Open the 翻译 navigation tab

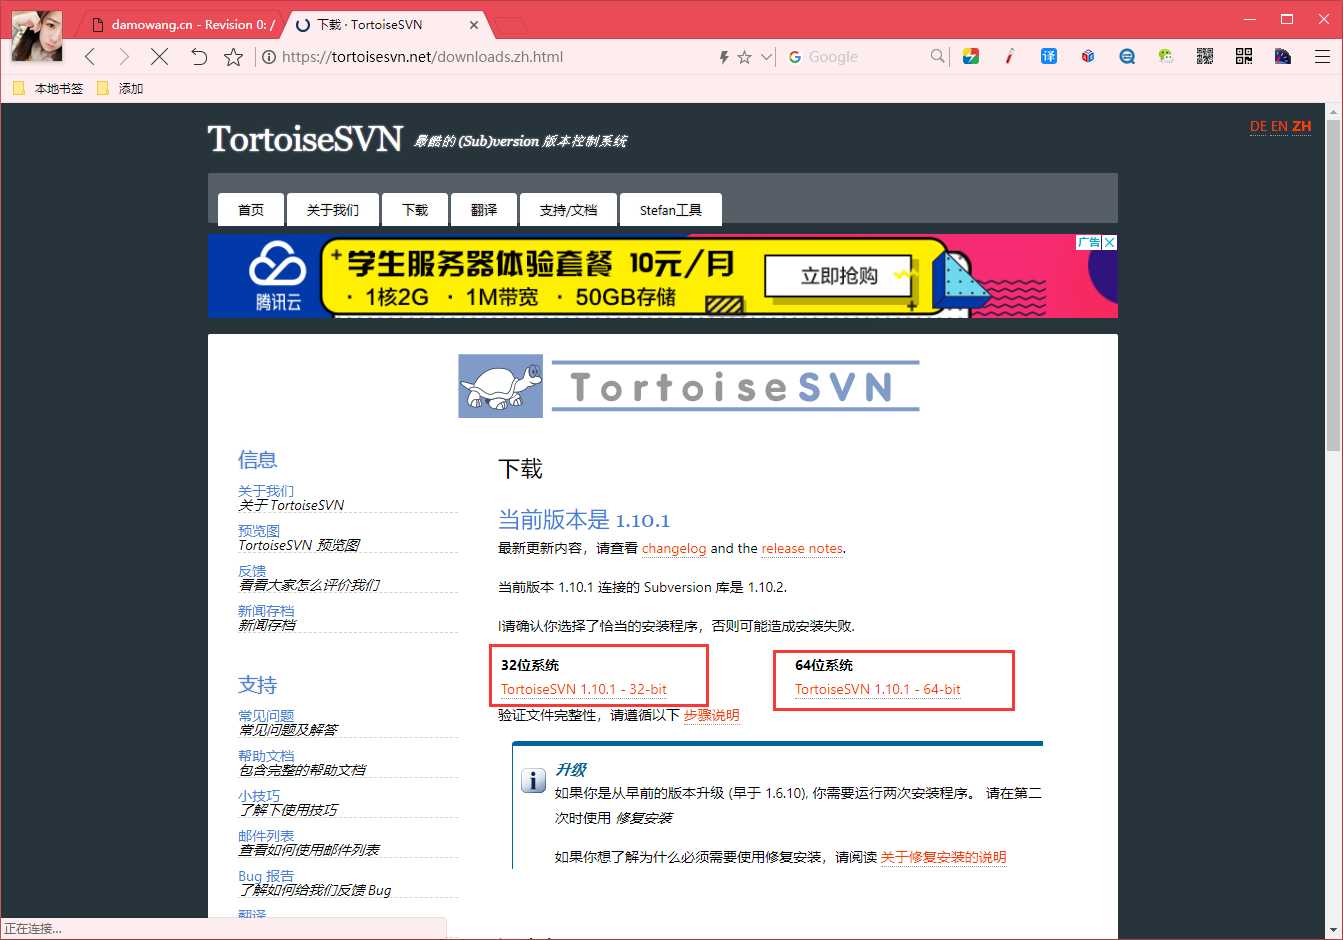484,210
